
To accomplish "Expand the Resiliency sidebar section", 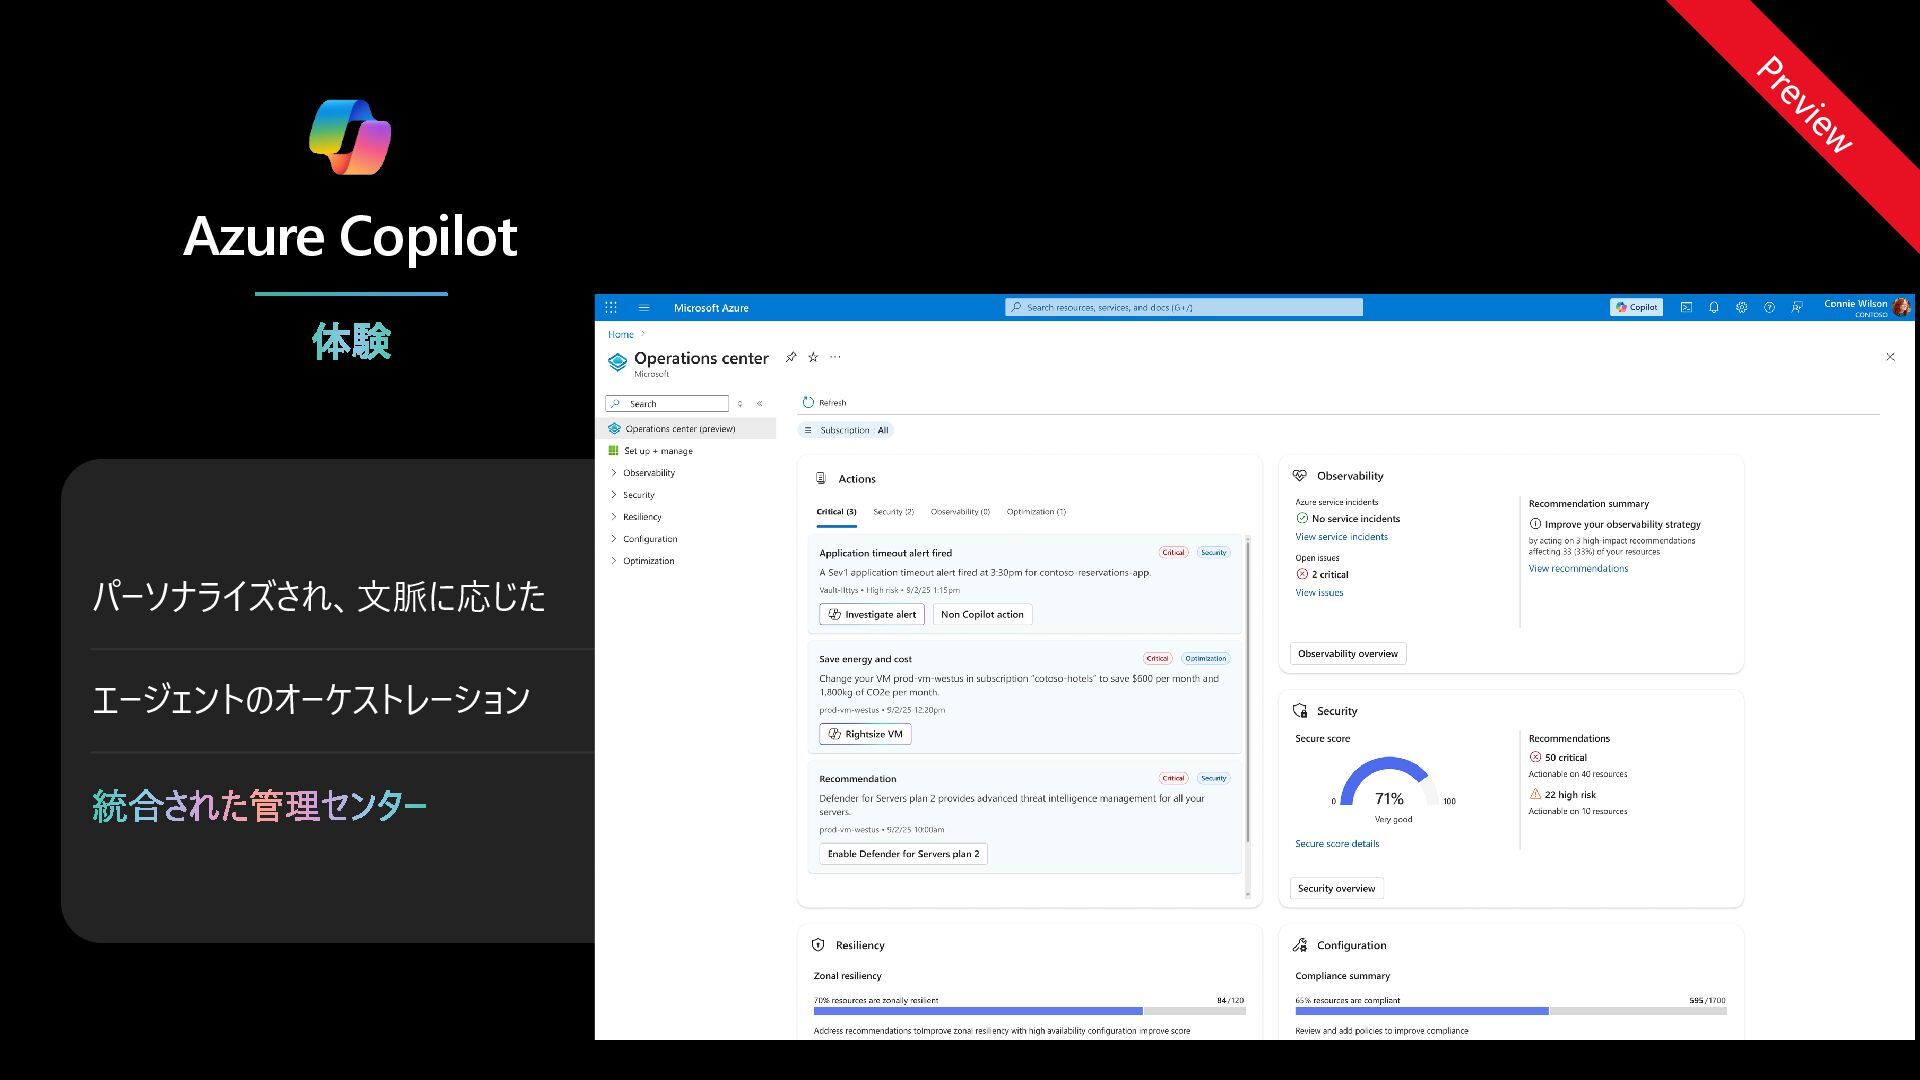I will pyautogui.click(x=641, y=517).
